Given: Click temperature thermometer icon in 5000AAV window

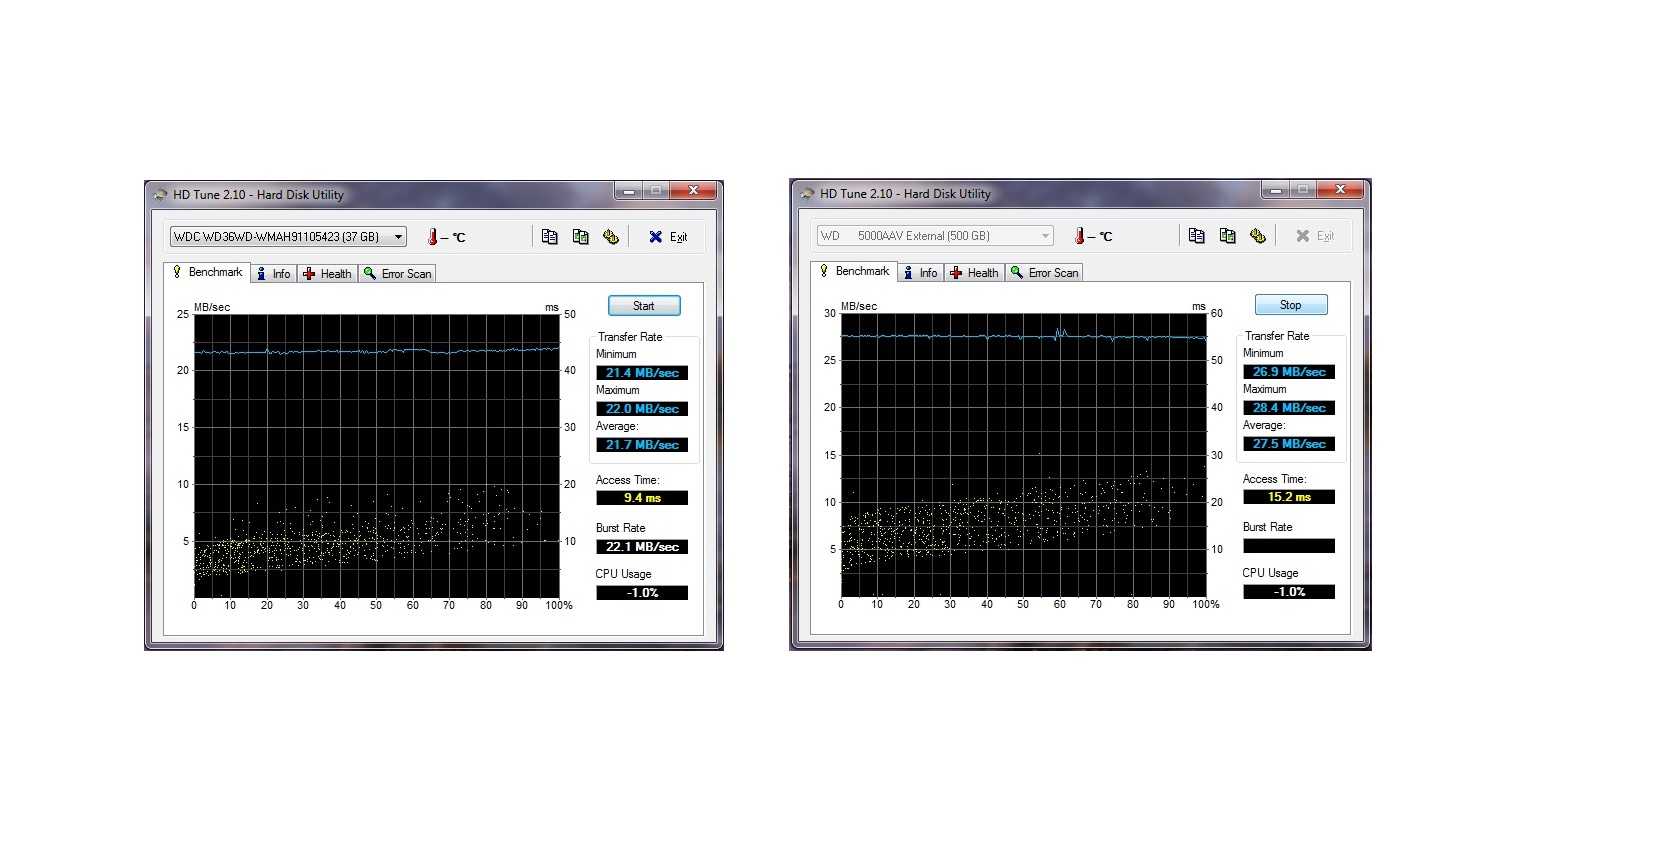Looking at the screenshot, I should 1080,236.
